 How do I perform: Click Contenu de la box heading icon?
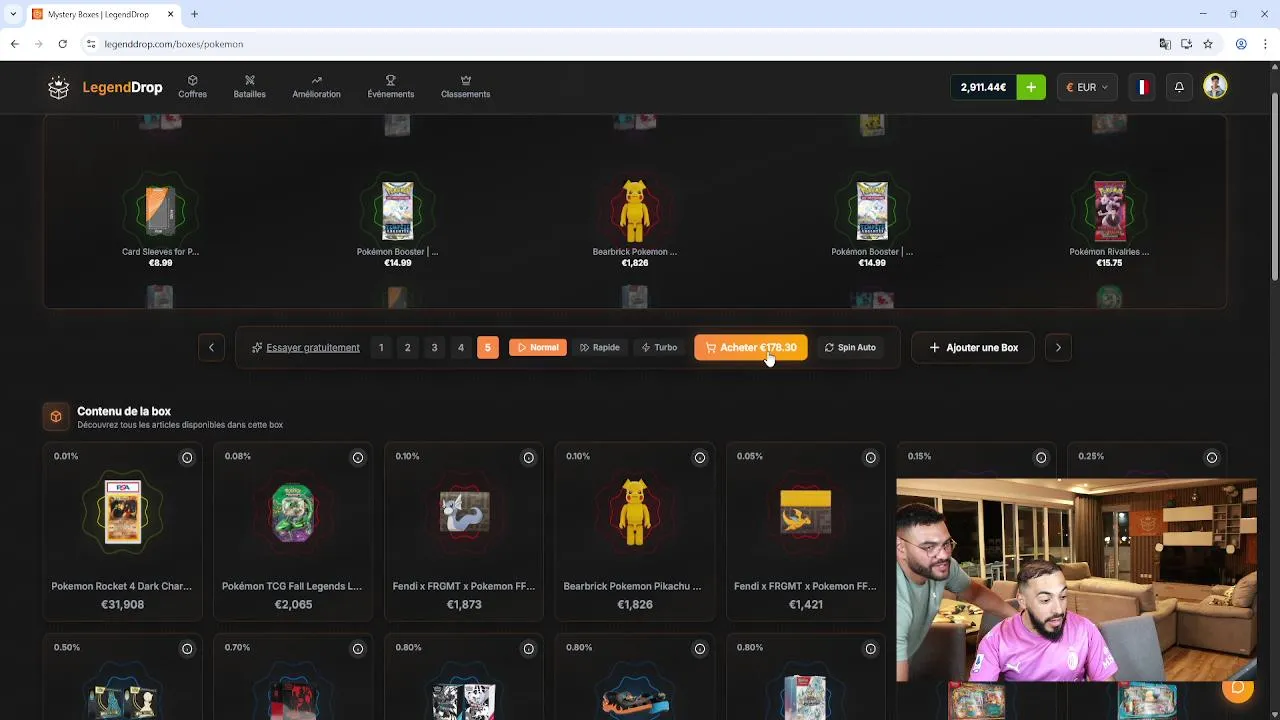coord(56,416)
